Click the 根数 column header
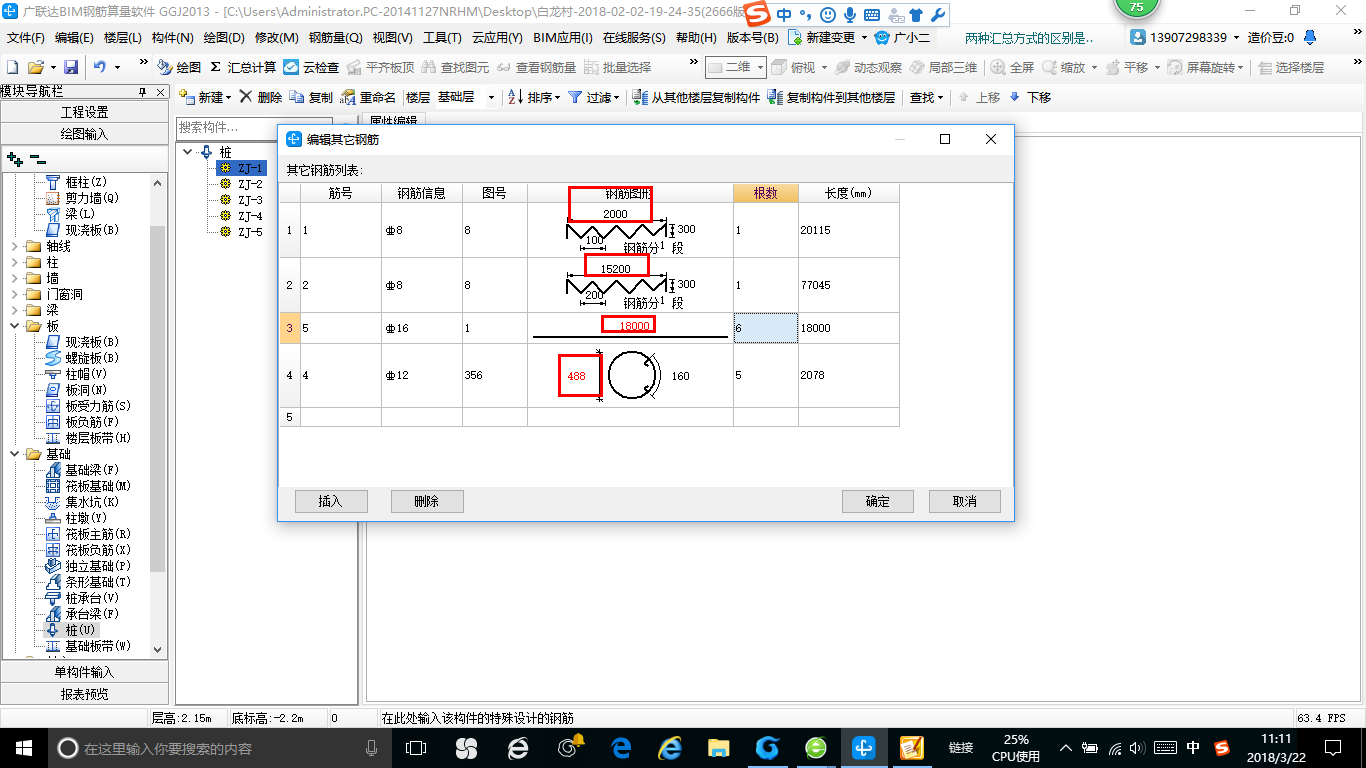 766,193
